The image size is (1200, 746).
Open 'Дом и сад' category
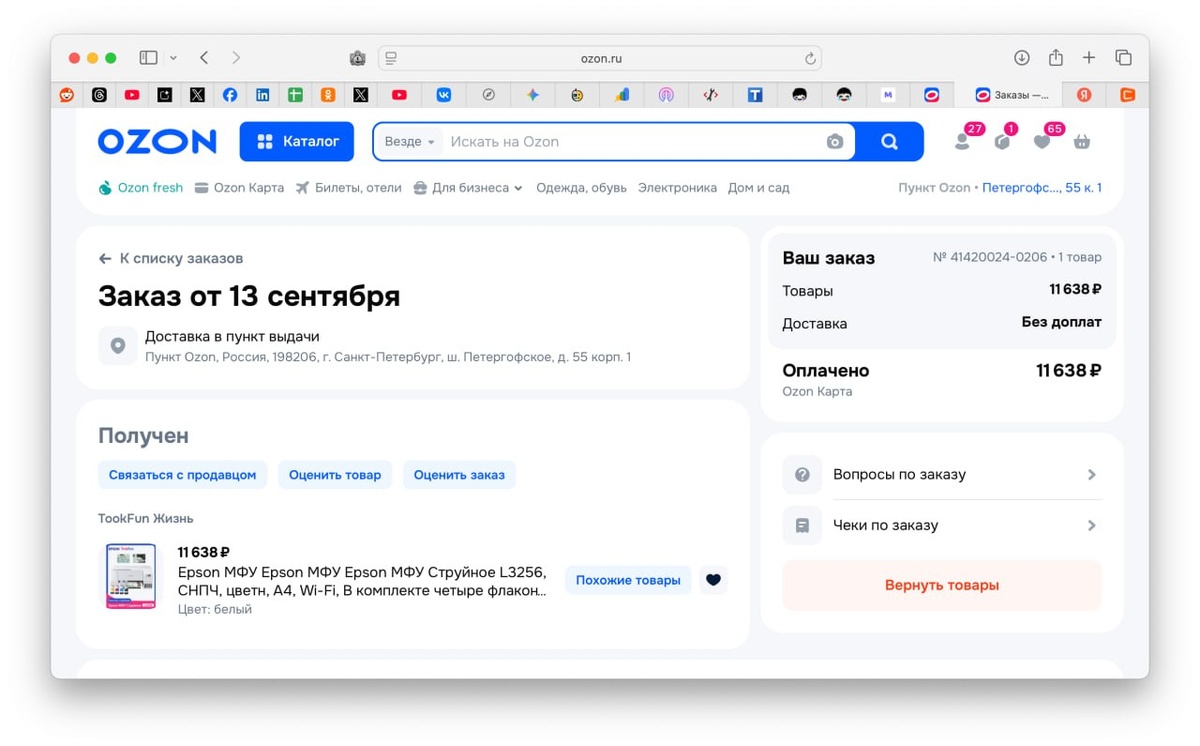point(758,188)
